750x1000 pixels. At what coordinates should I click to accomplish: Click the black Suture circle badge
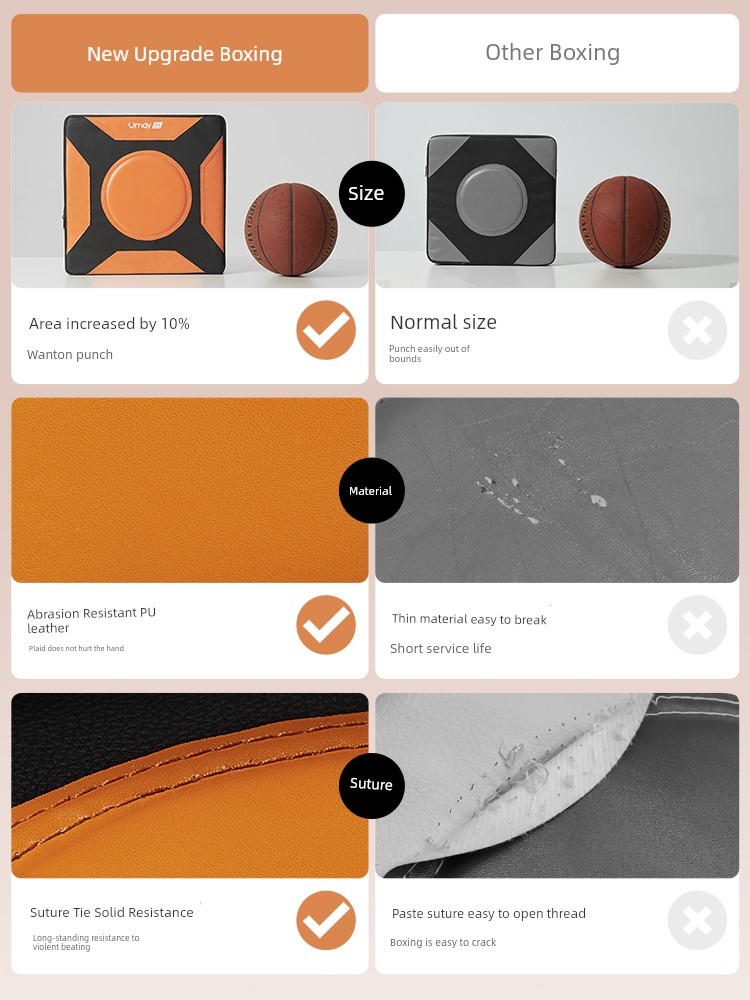[371, 785]
